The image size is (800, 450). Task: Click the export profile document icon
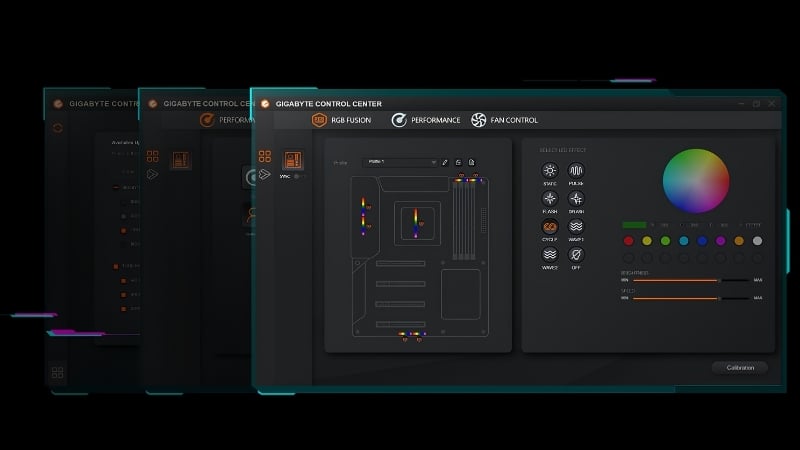471,162
